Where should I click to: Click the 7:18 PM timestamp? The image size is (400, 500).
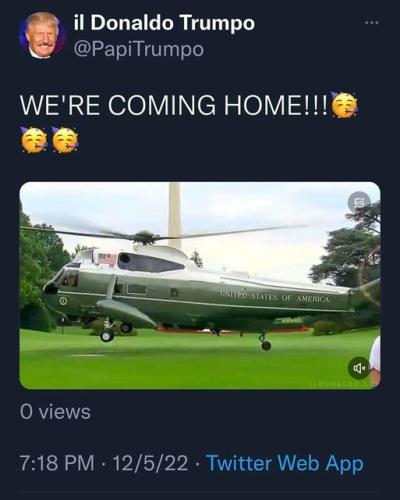[57, 463]
